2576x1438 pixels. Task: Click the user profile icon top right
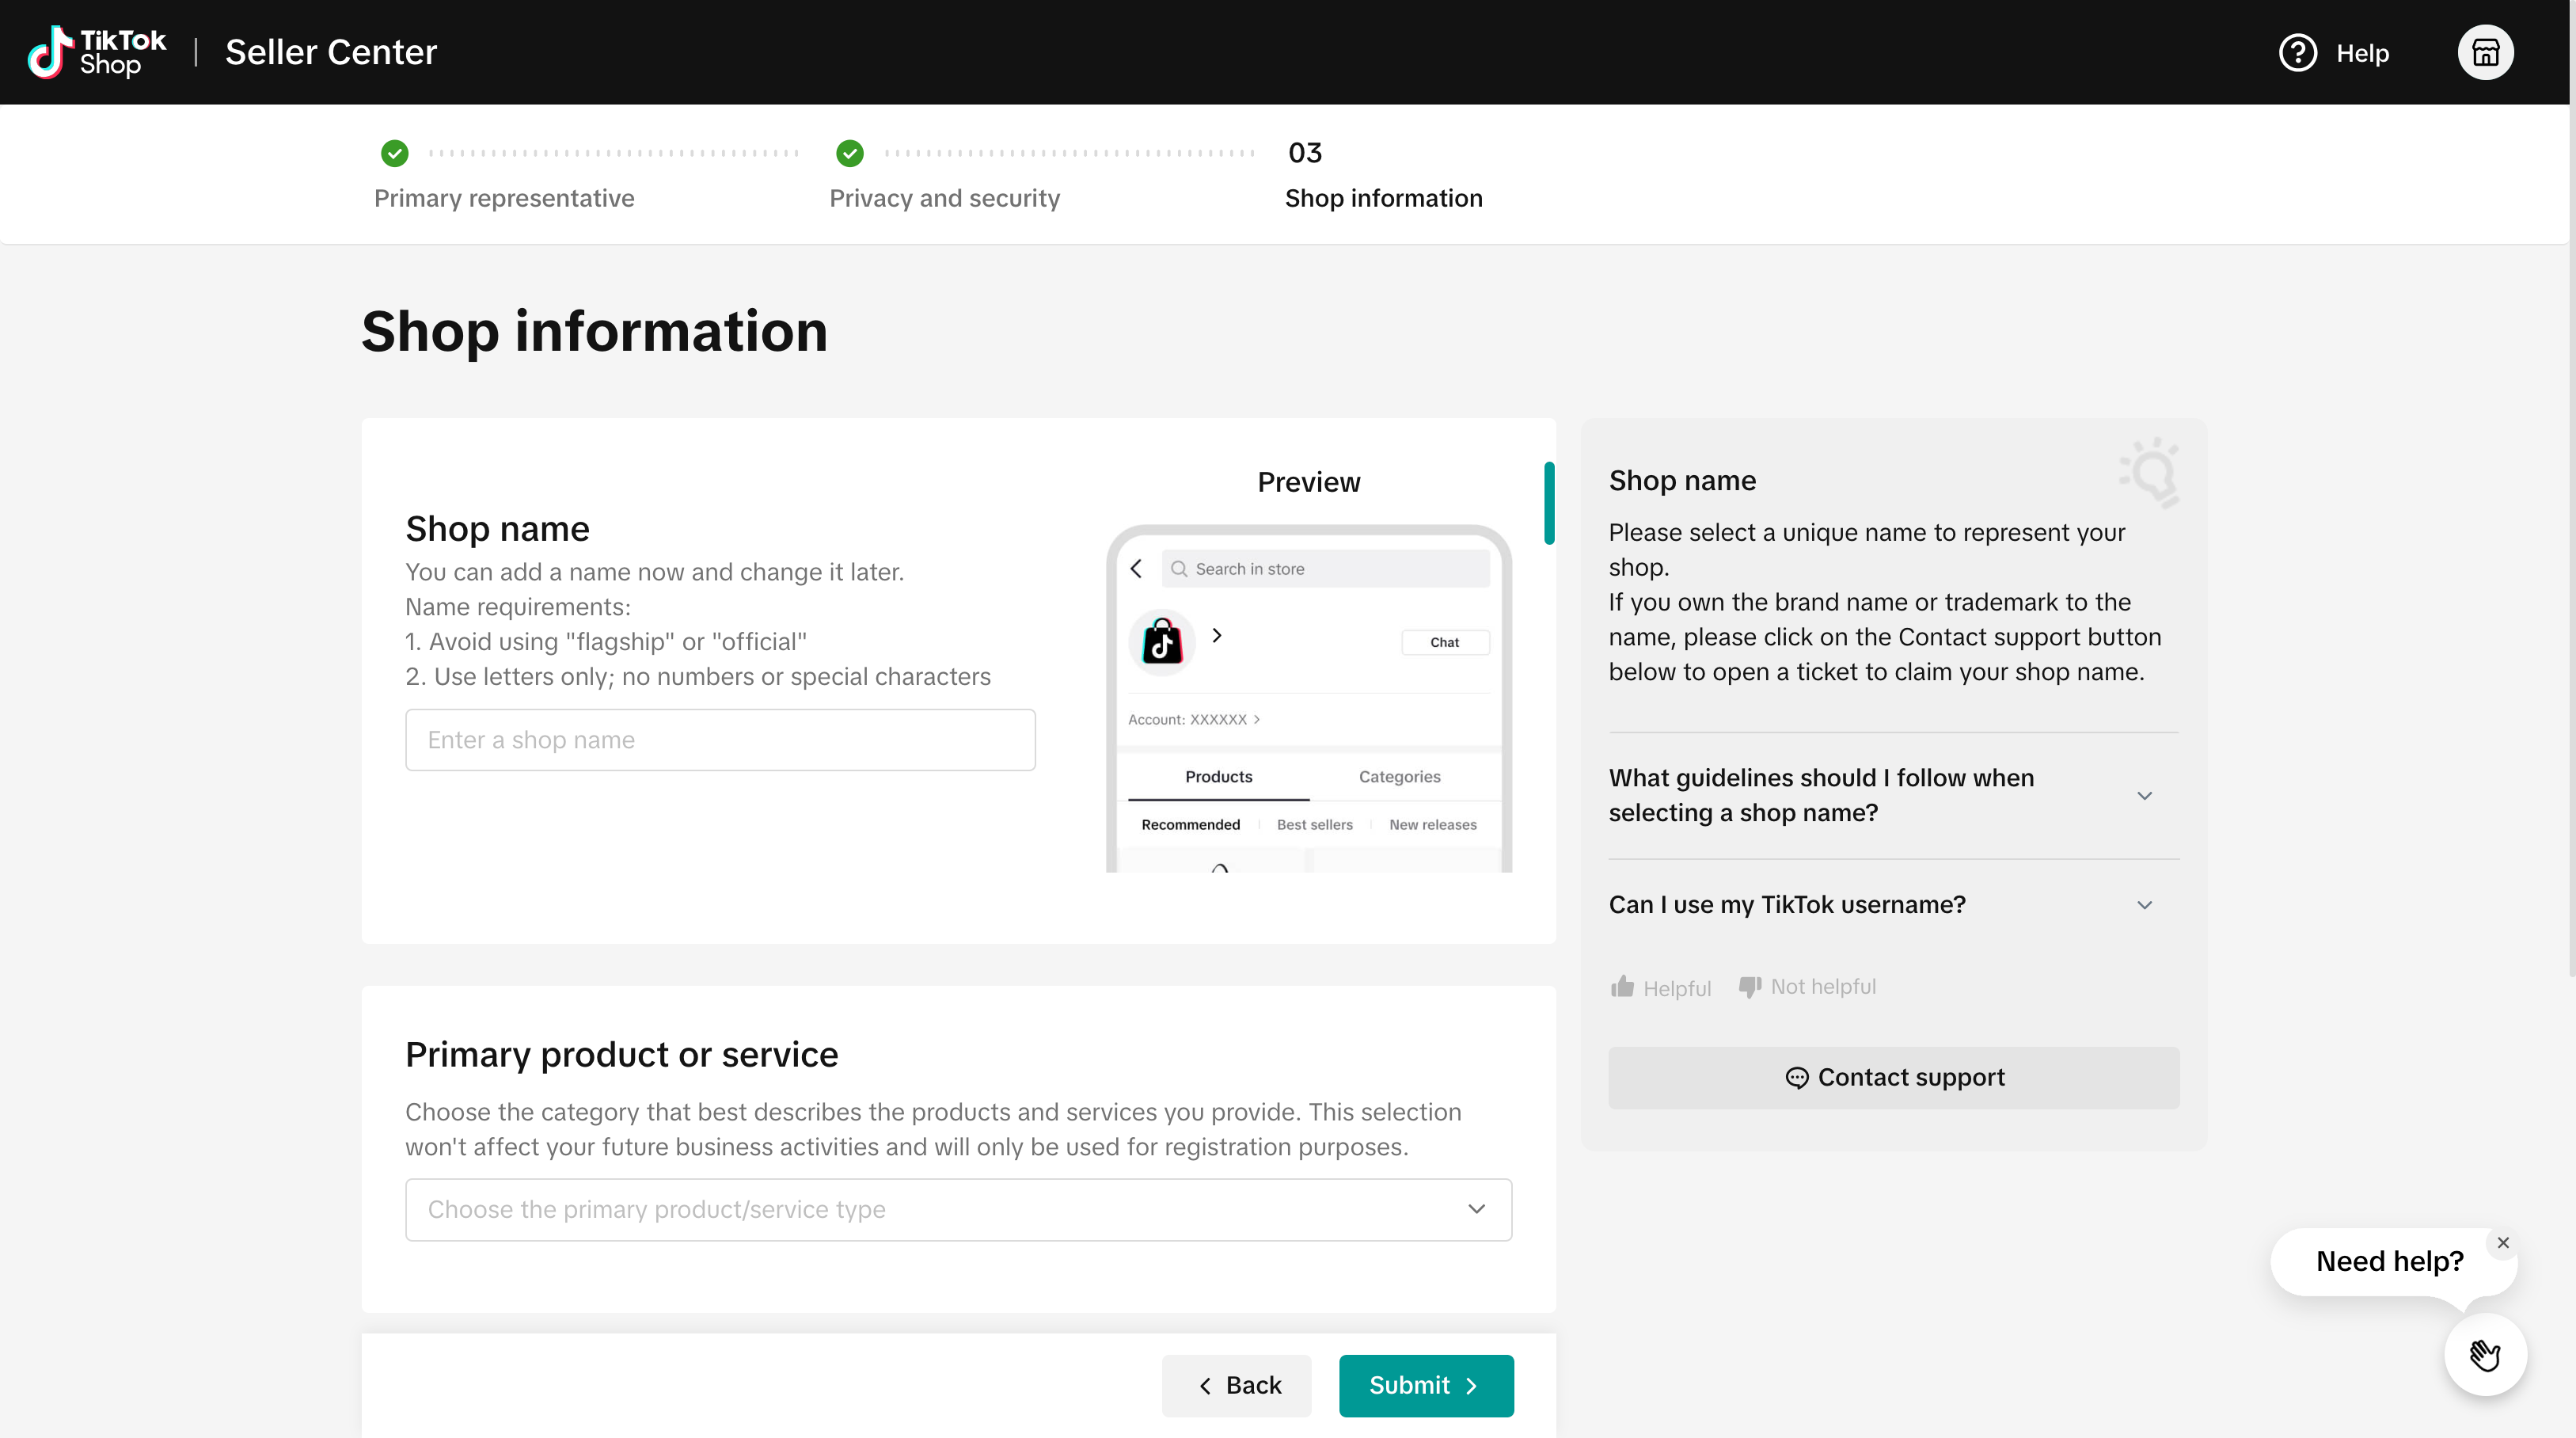pyautogui.click(x=2486, y=53)
